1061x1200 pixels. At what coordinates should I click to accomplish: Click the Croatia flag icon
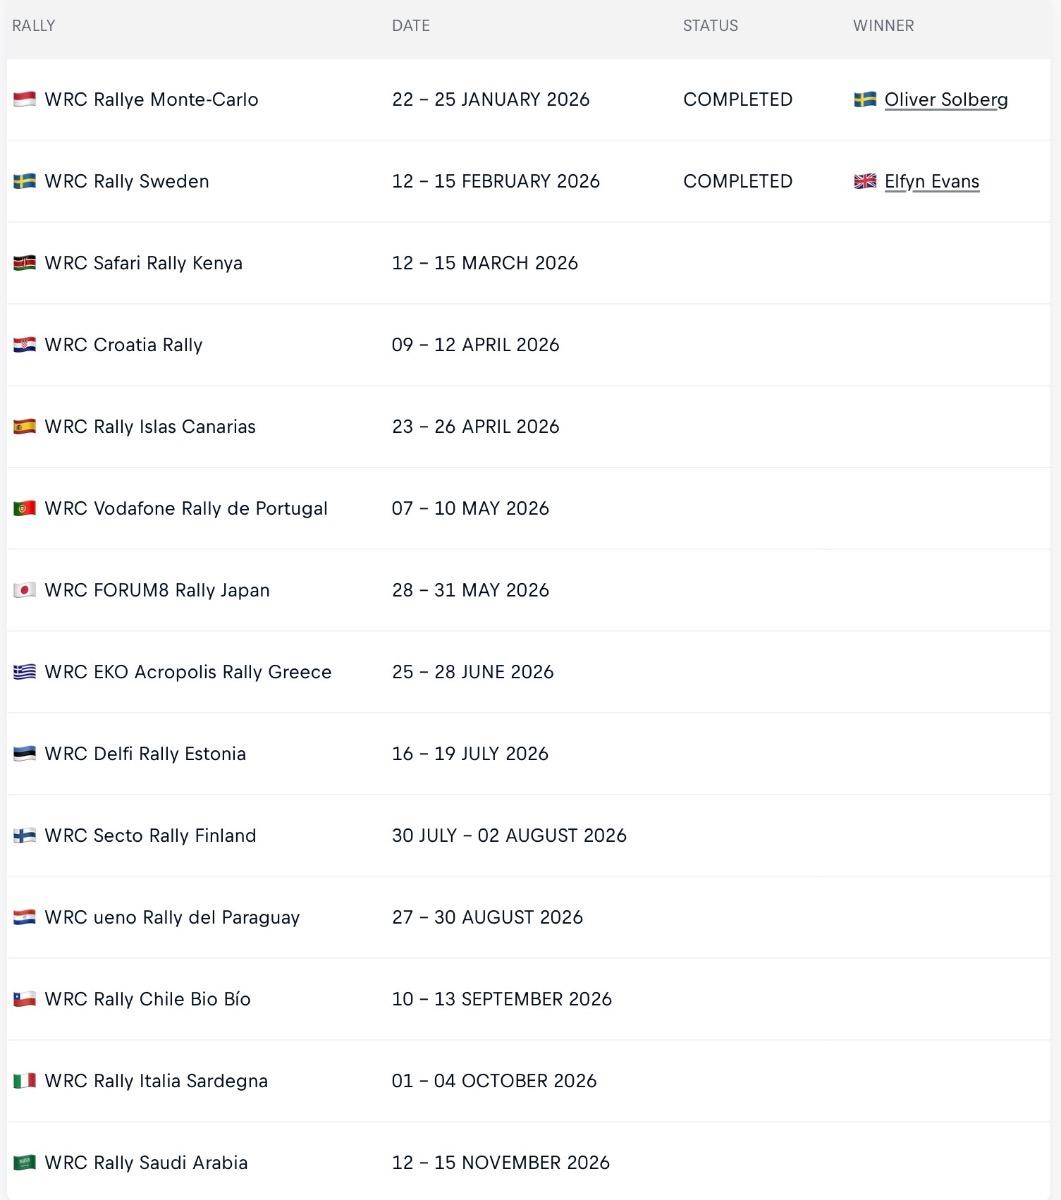click(24, 345)
